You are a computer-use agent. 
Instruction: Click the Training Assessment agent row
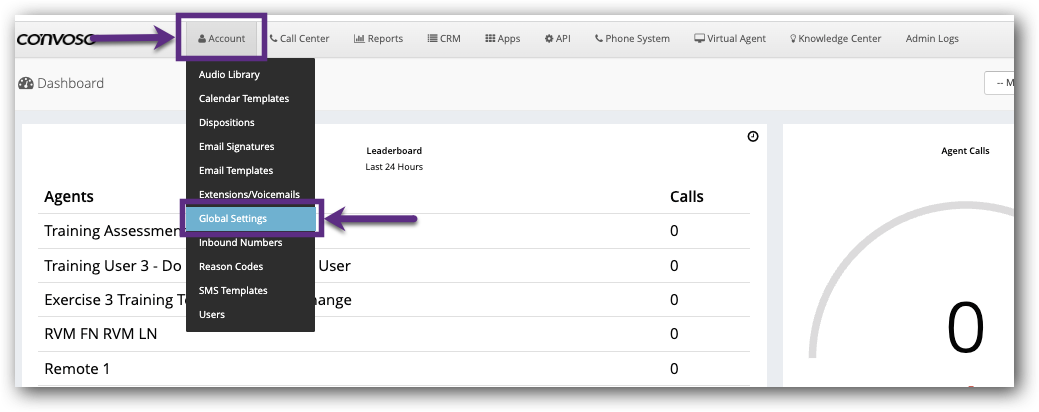394,231
